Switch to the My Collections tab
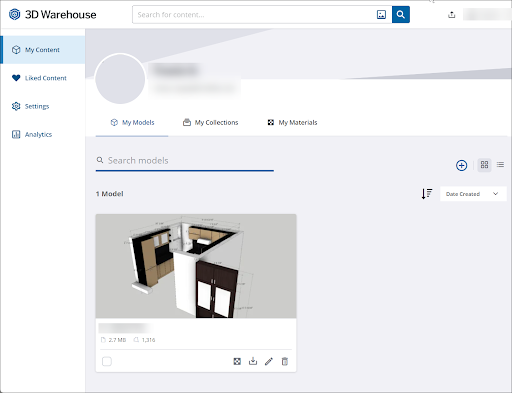512x393 pixels. (210, 123)
